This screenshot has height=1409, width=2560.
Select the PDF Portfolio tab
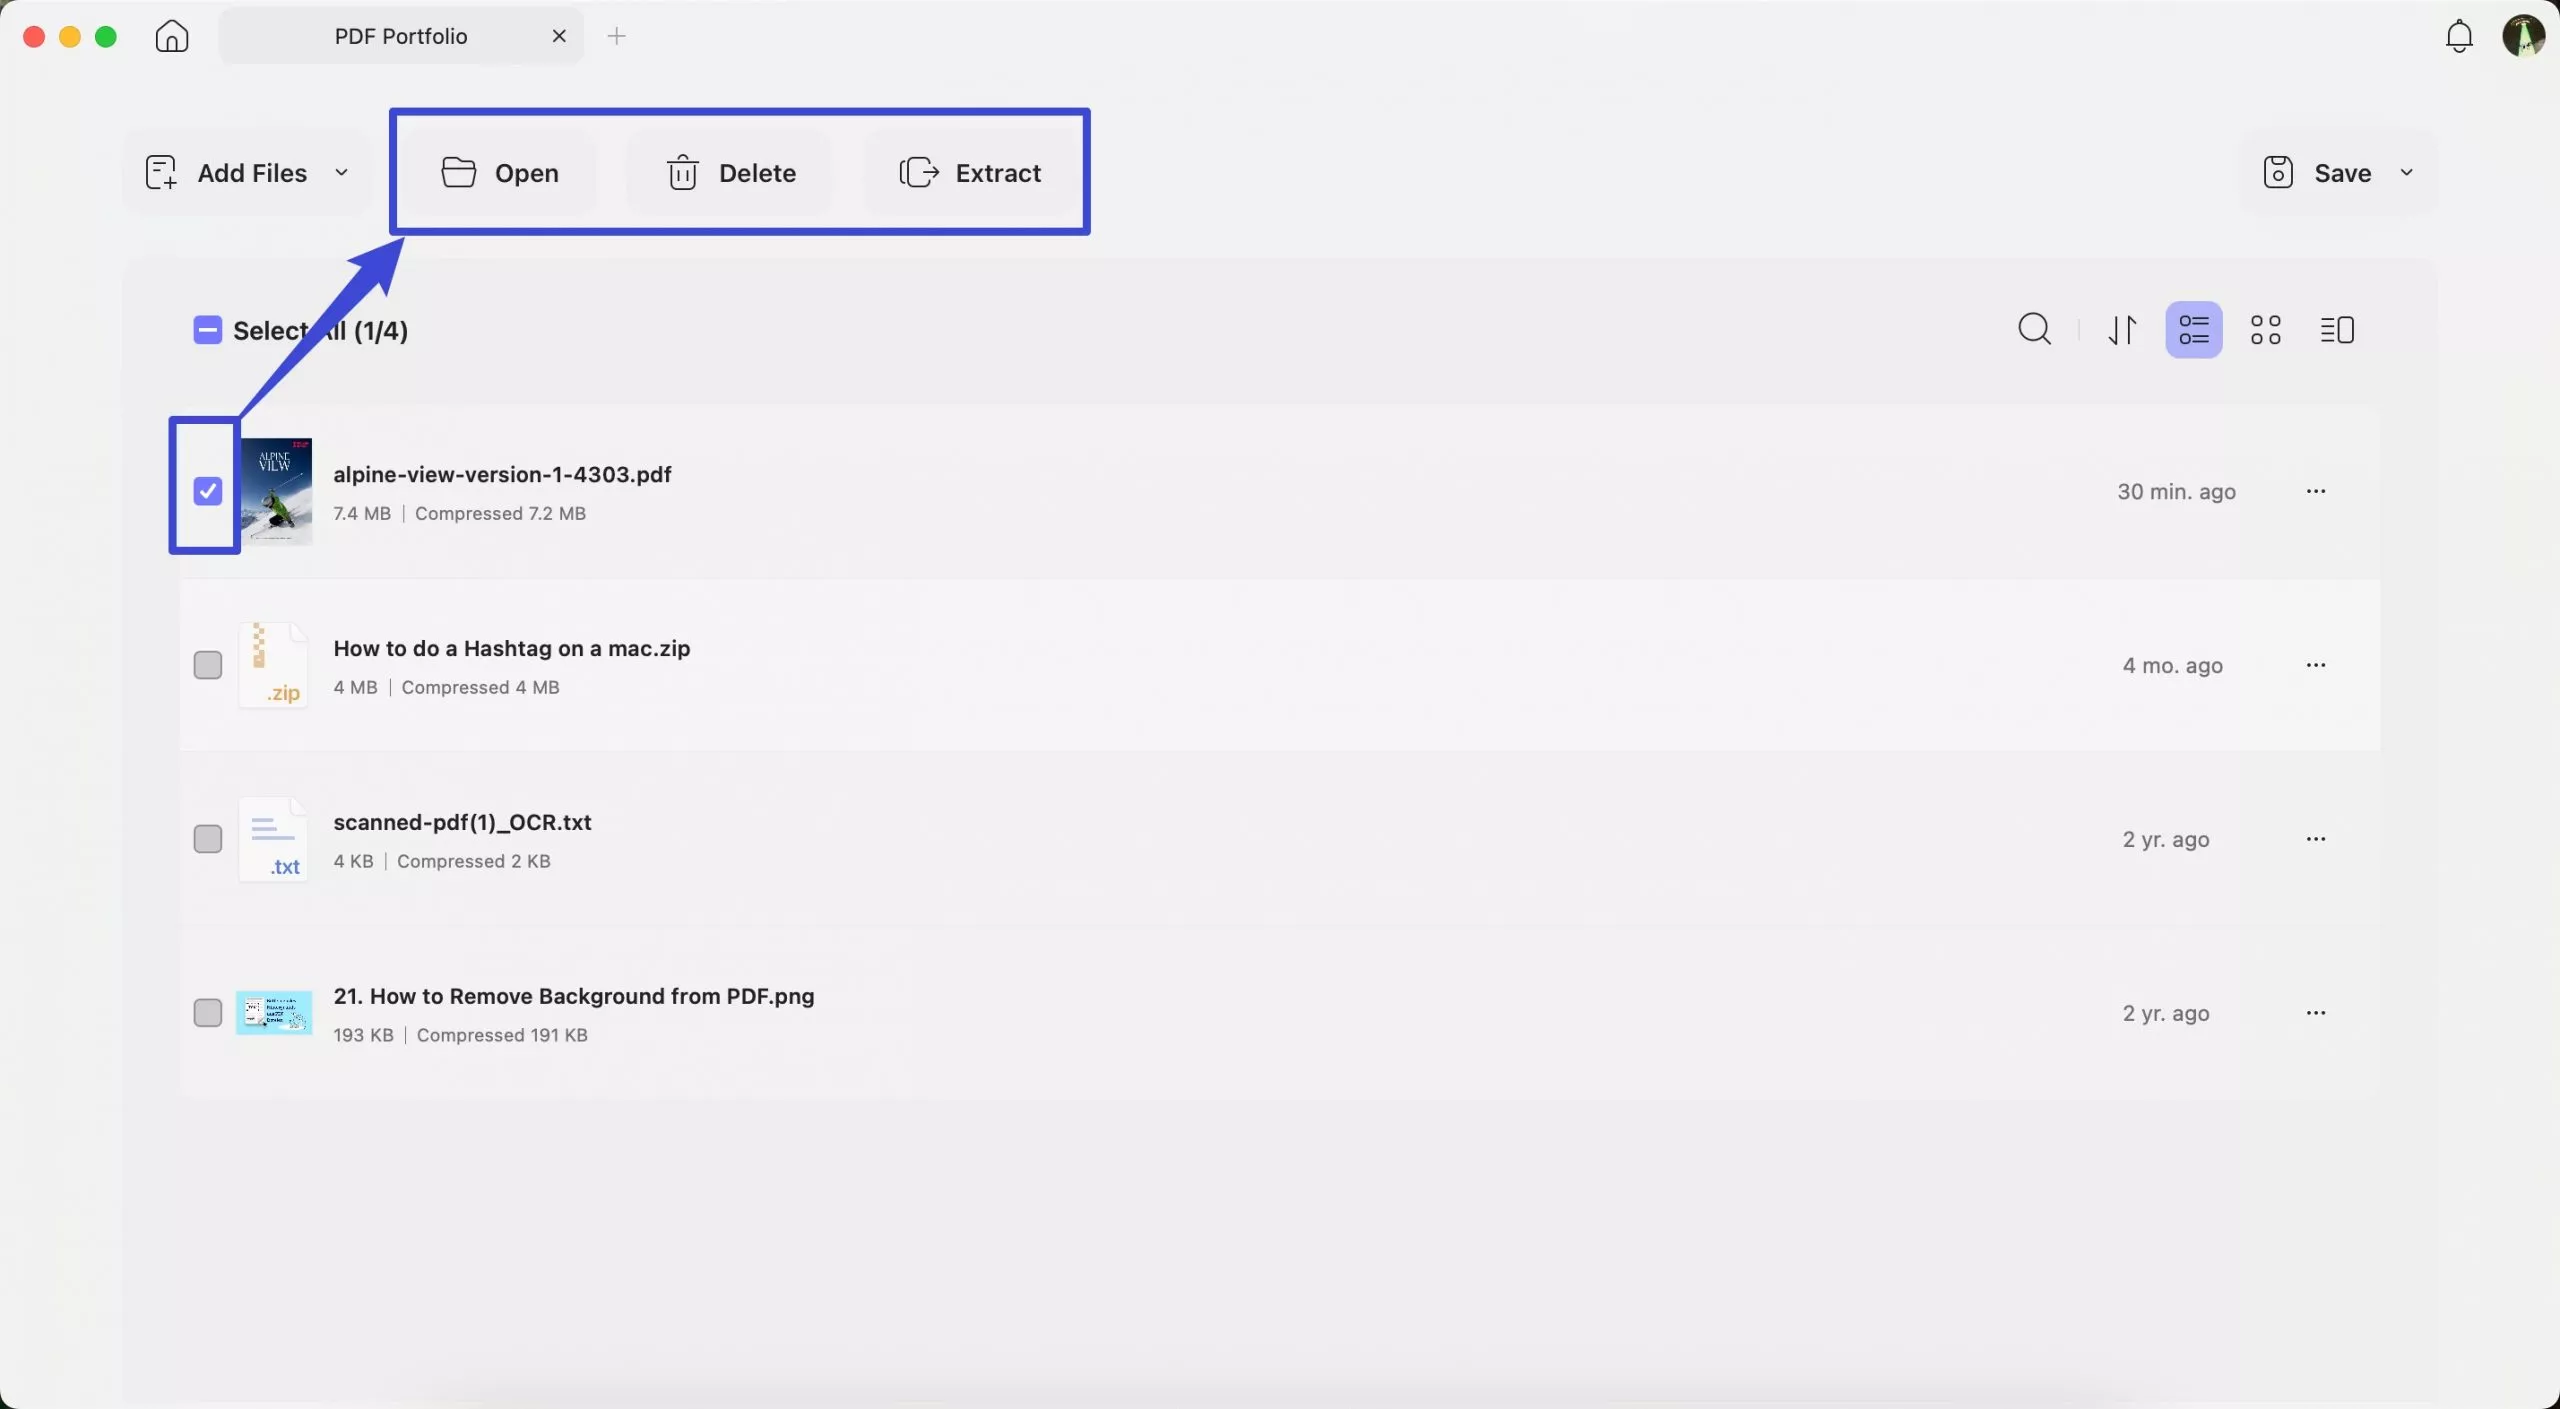click(400, 37)
